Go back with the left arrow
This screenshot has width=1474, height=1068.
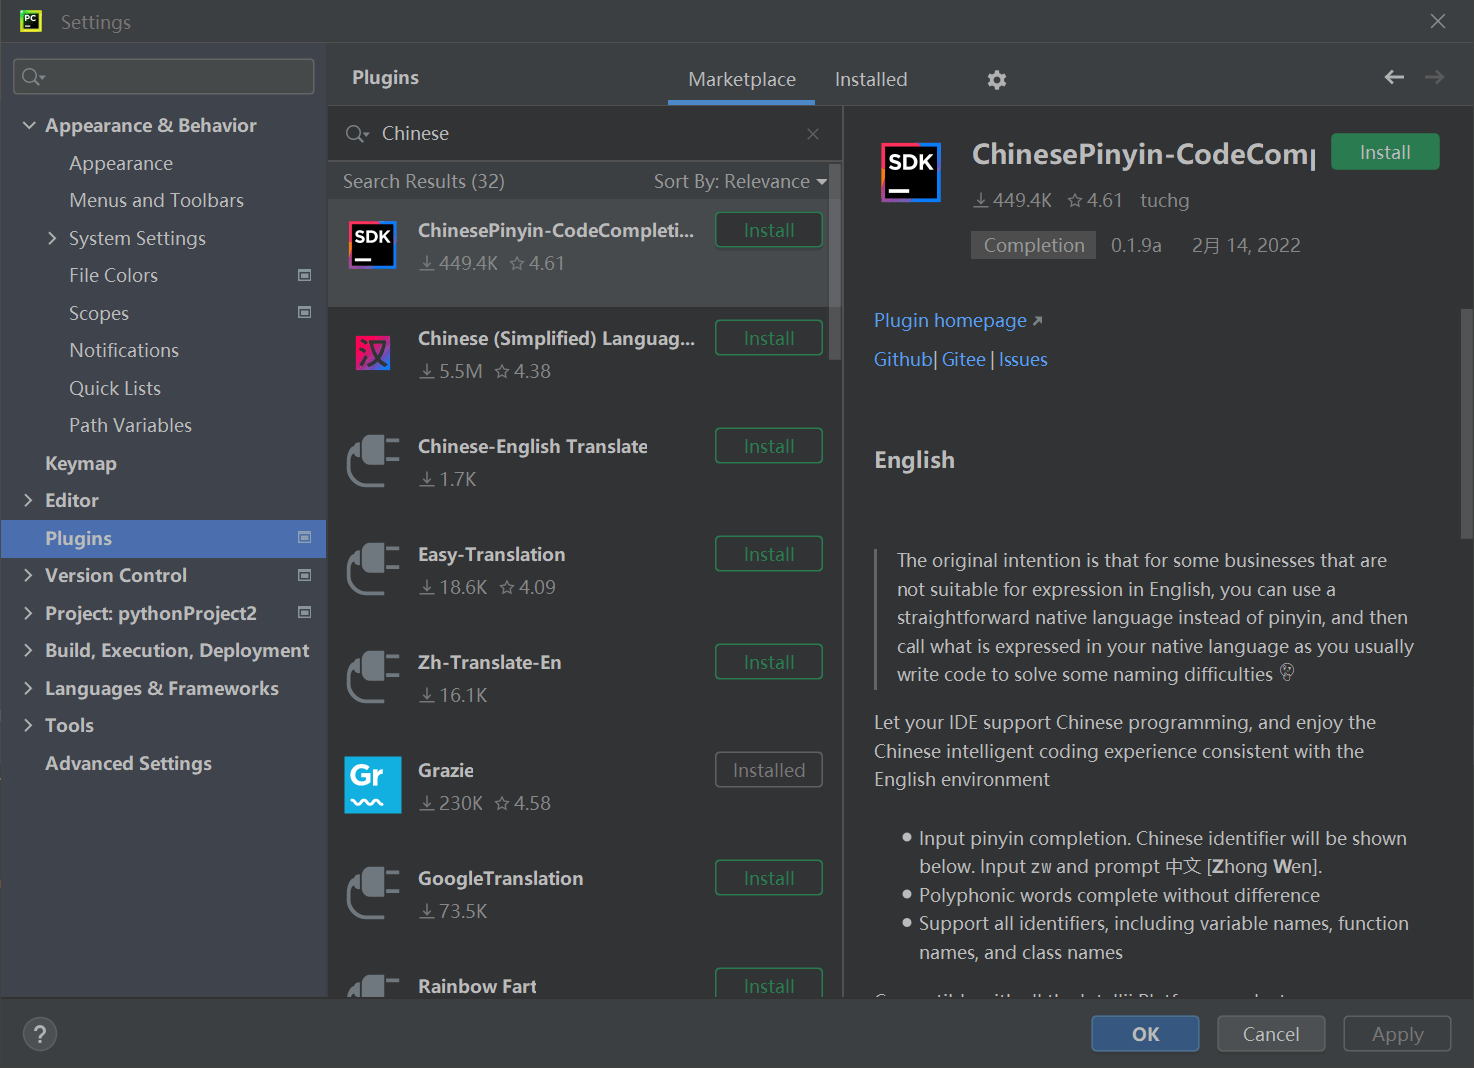[x=1394, y=77]
